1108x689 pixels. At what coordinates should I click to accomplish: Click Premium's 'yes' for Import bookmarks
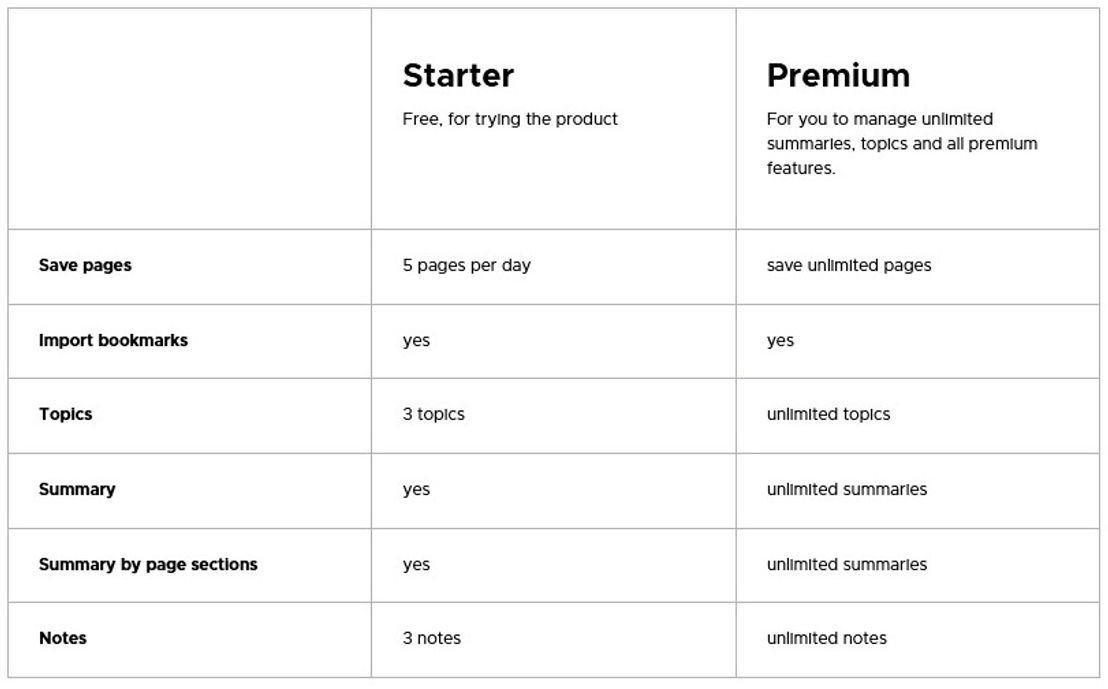coord(780,341)
